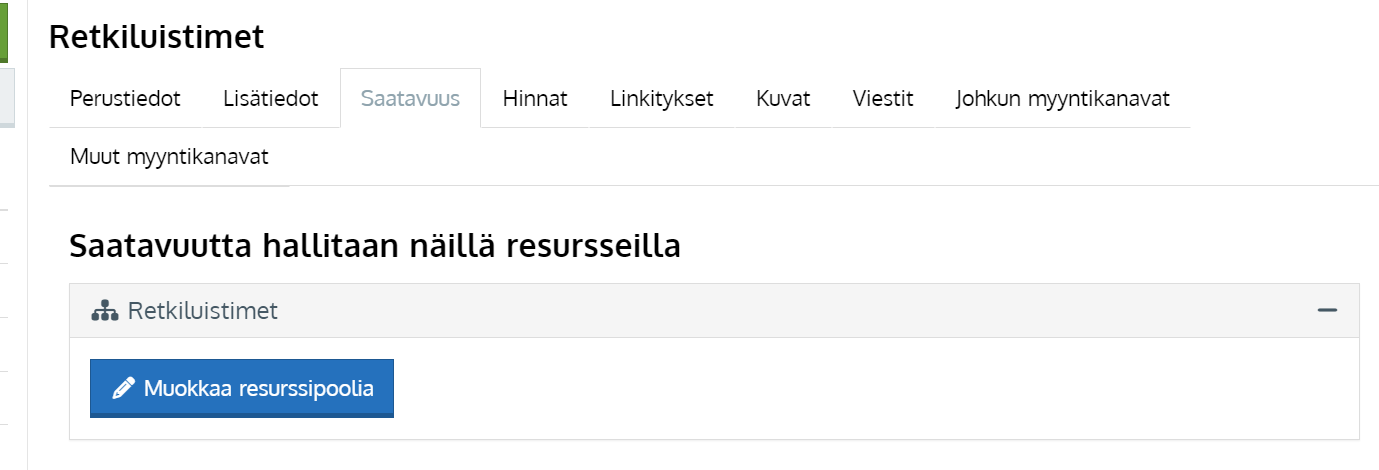
Task: Select the active Saatavuus tab
Action: pos(410,99)
